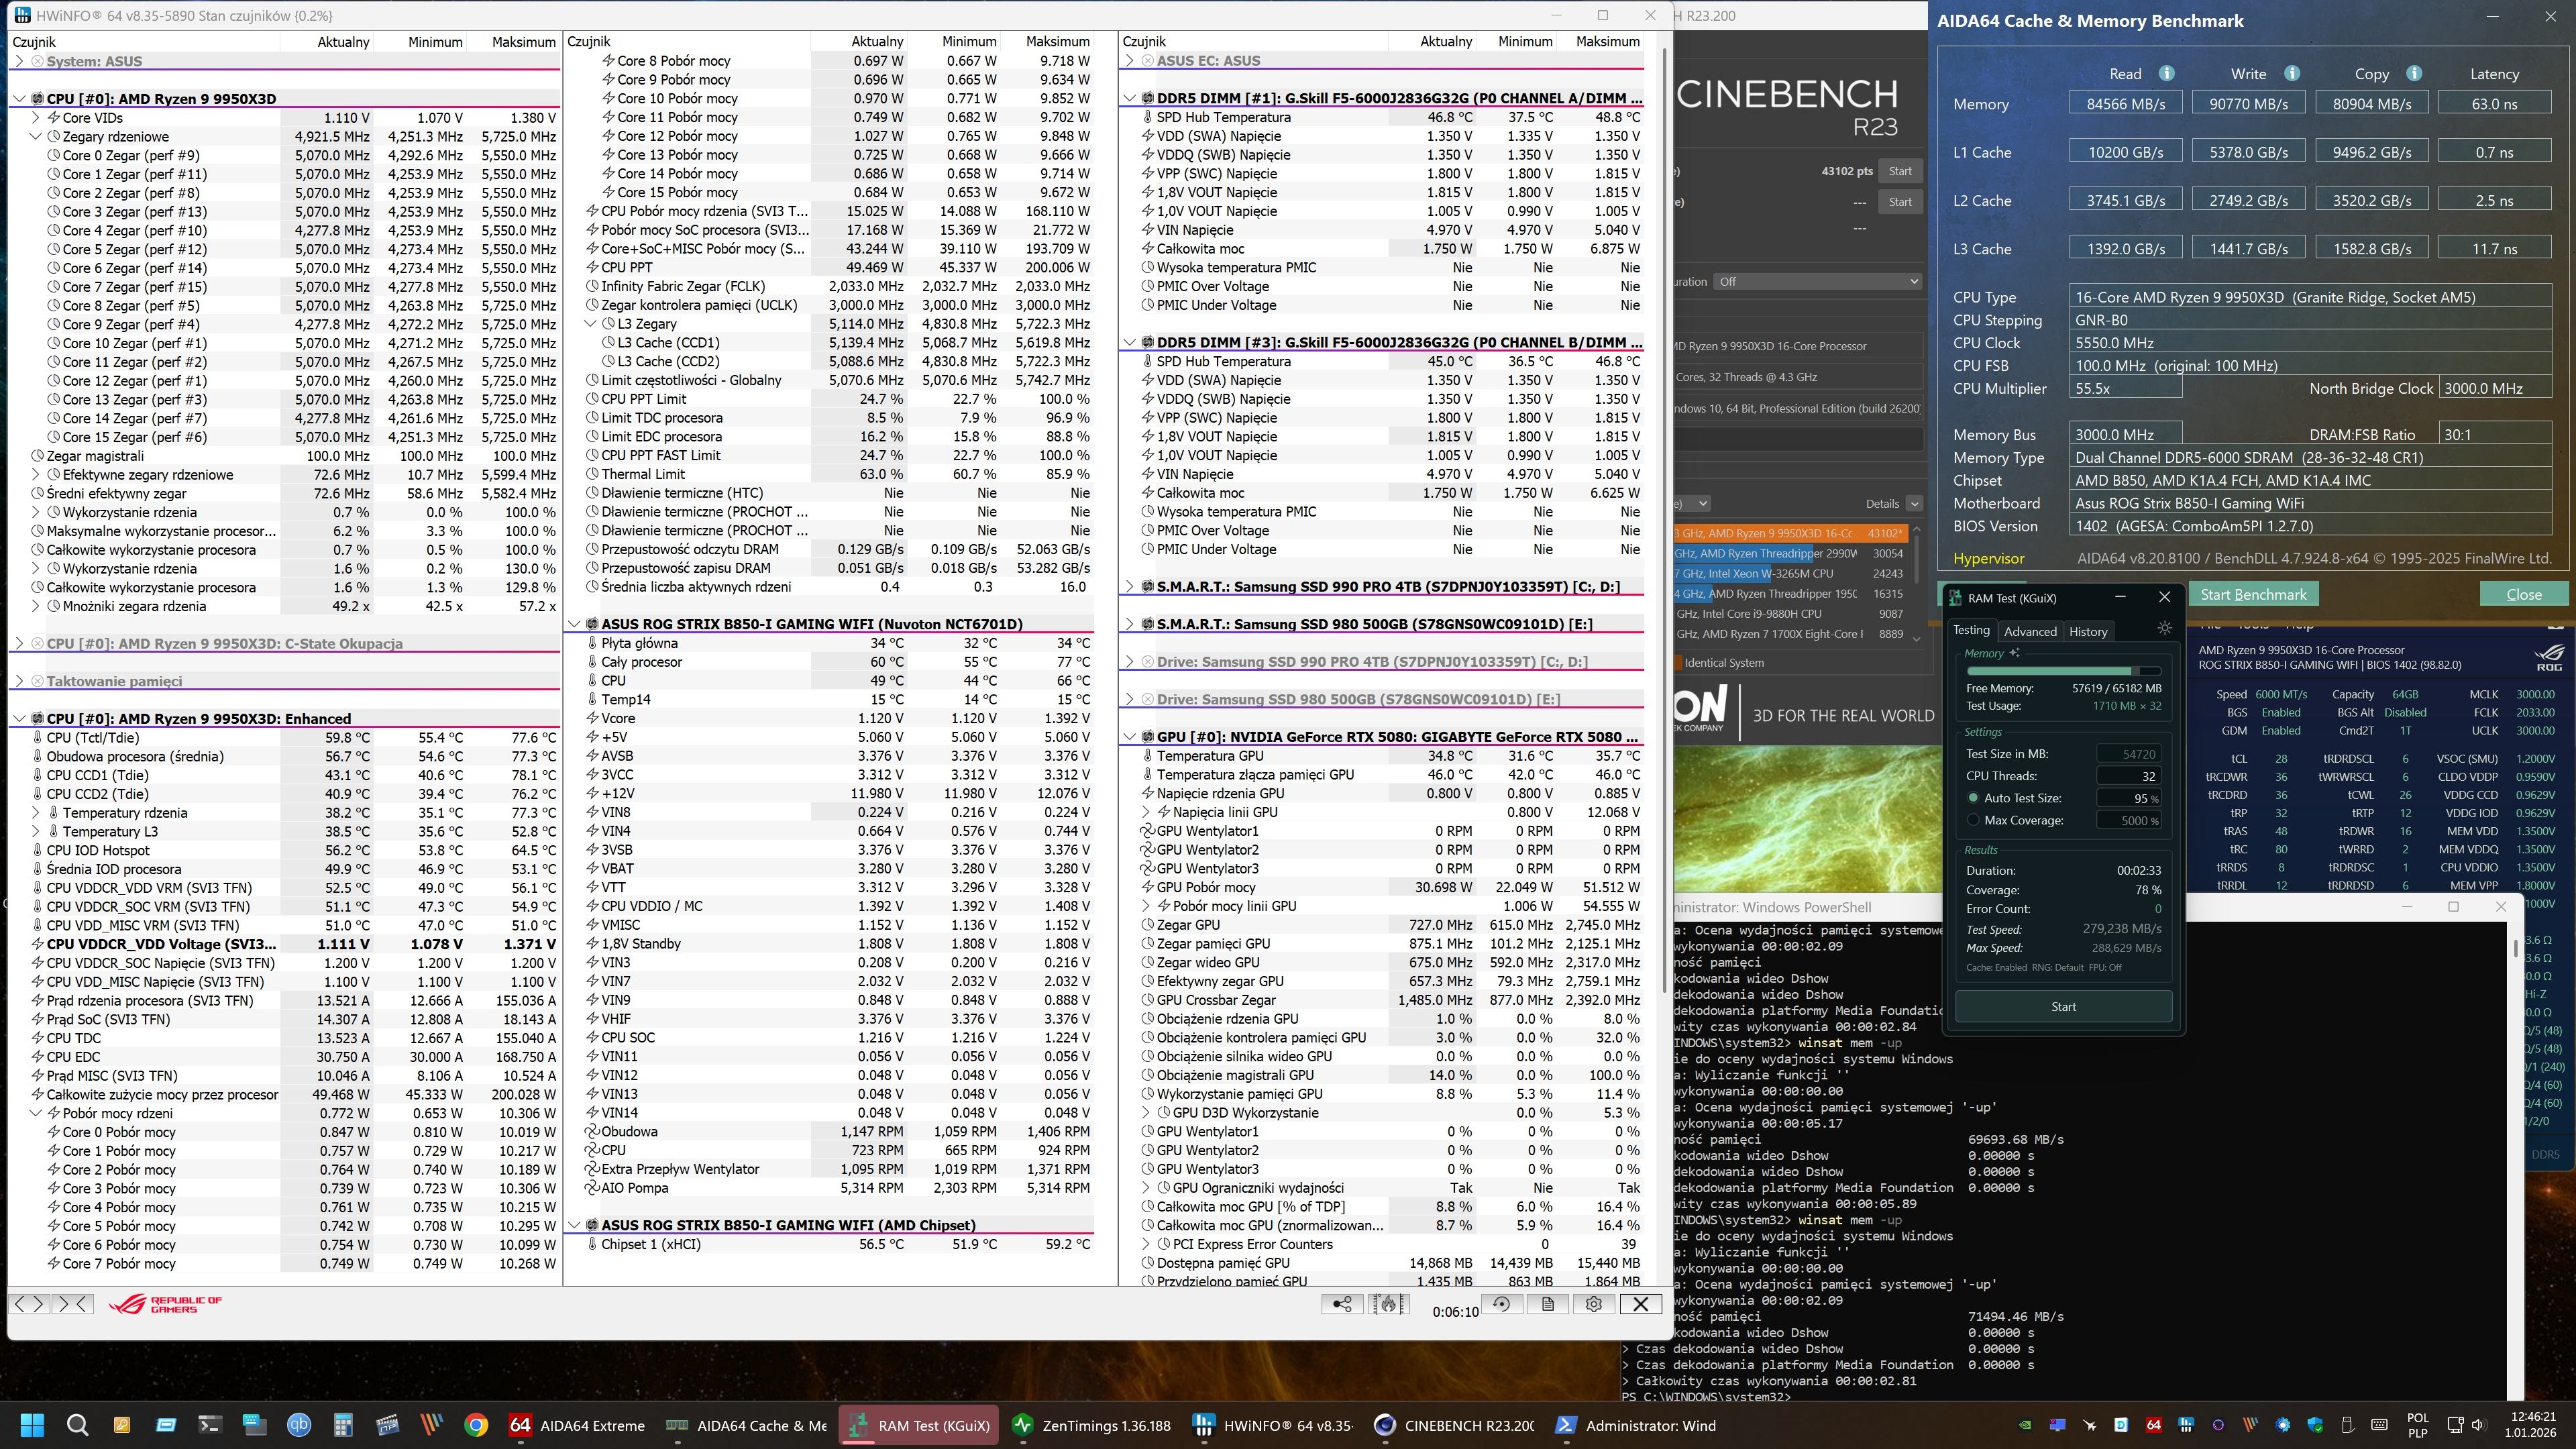Open Cinebench duration dropdown showing Off
2576x1449 pixels.
click(1817, 281)
